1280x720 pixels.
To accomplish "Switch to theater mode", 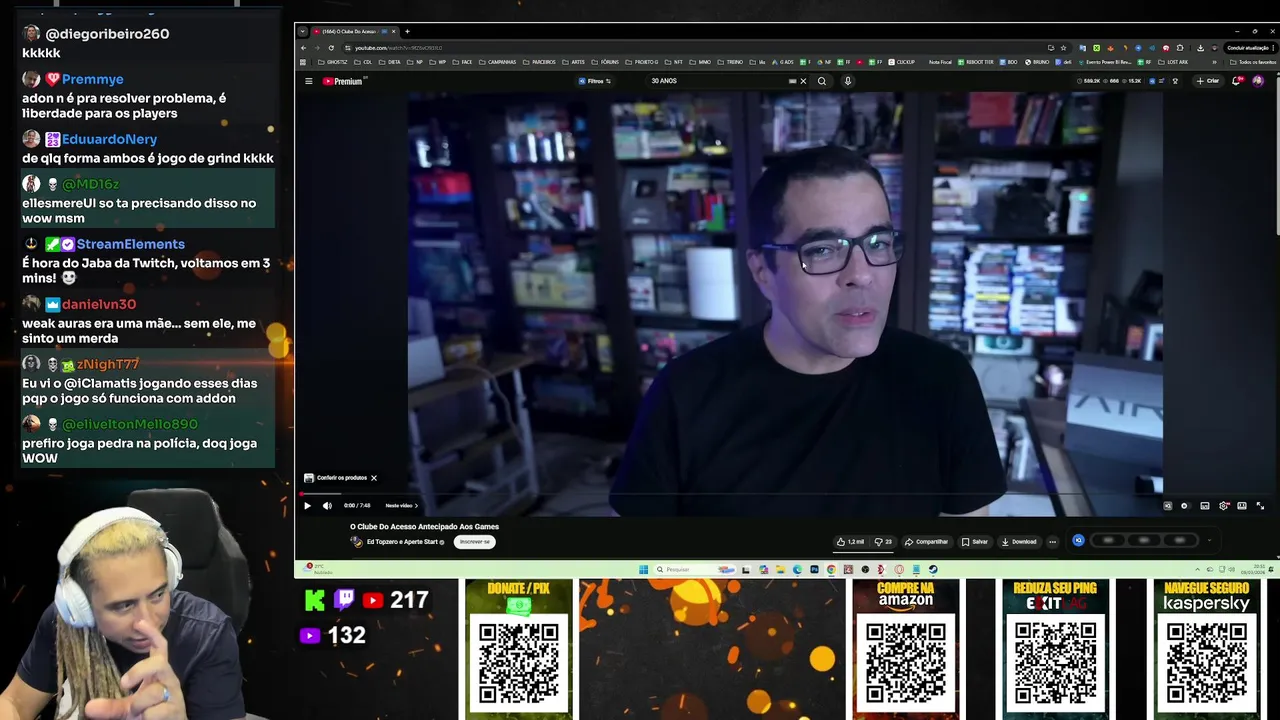I will tap(1242, 506).
